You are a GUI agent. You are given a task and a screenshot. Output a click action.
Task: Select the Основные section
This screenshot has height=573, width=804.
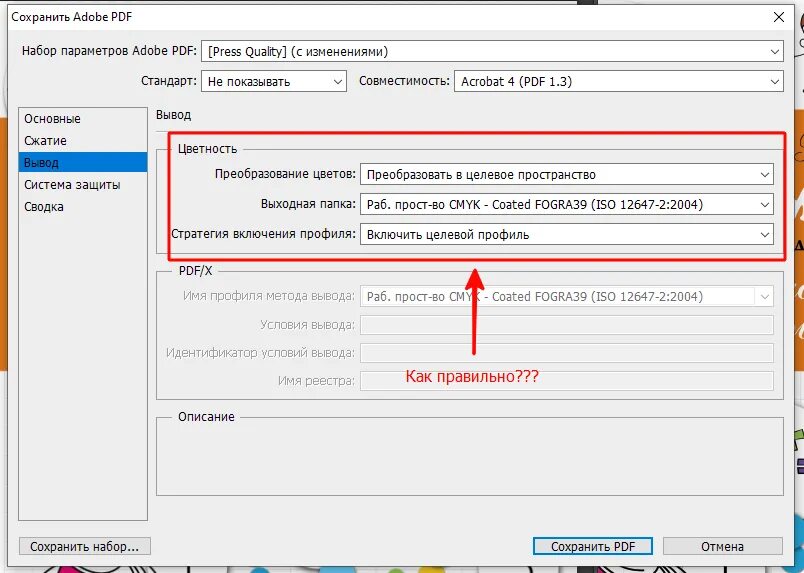click(x=83, y=118)
